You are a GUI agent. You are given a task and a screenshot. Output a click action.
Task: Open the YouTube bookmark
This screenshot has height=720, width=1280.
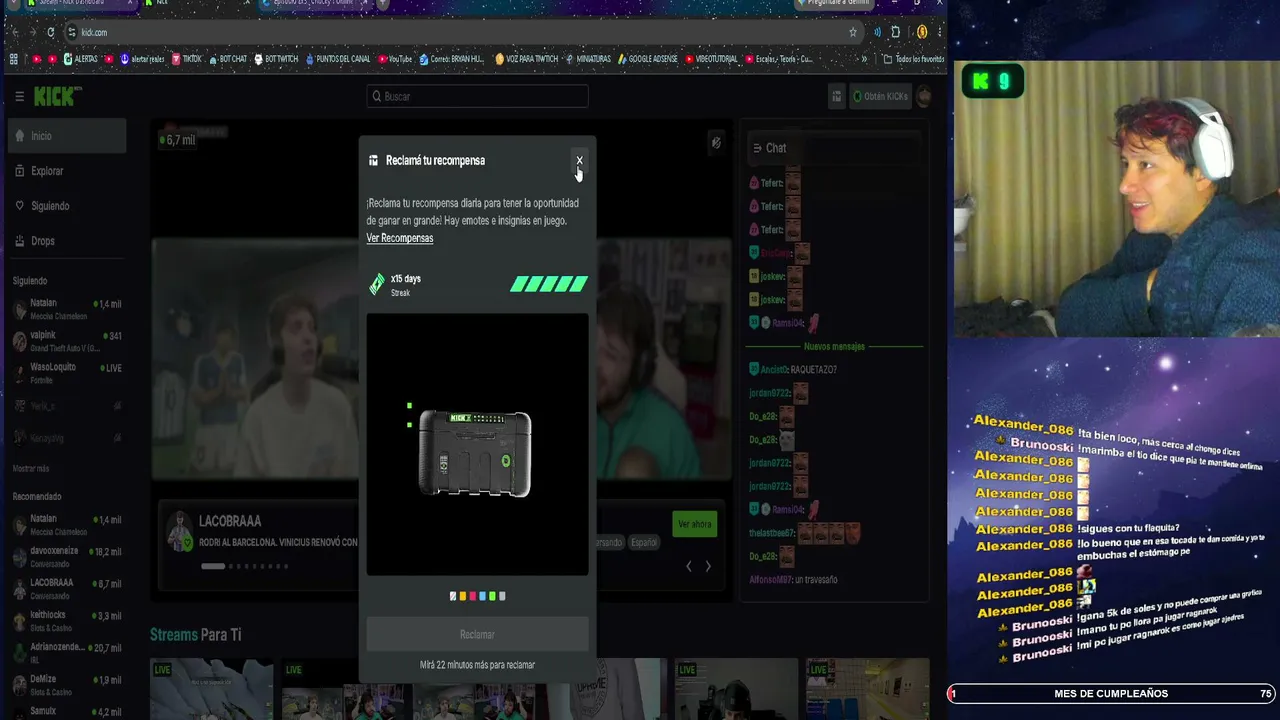pyautogui.click(x=394, y=59)
